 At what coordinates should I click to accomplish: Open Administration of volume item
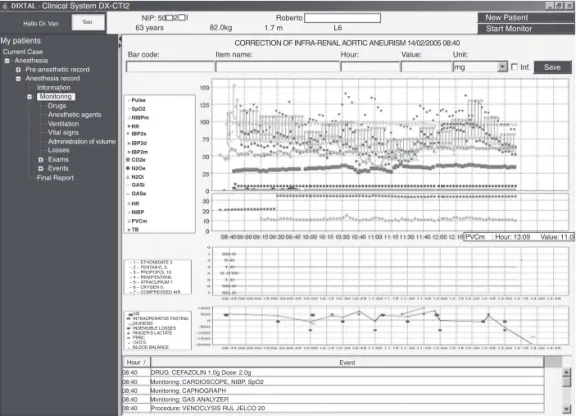pos(82,141)
